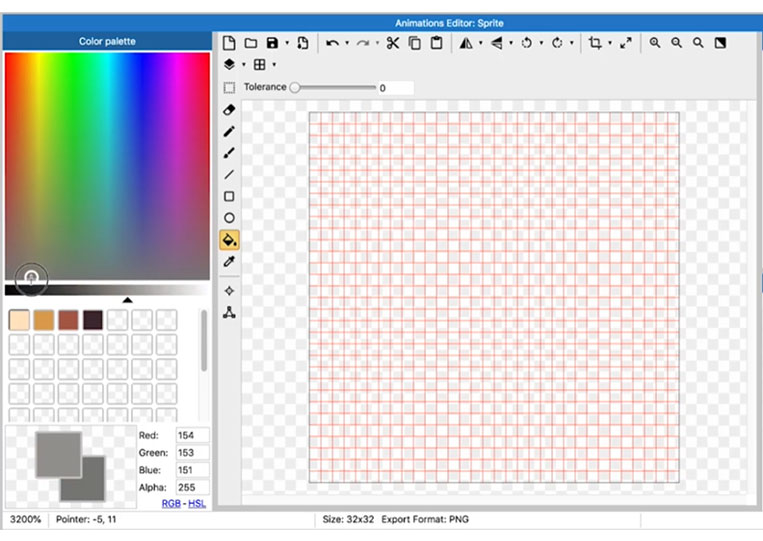Screen dimensions: 763x541
Task: Click the layers stack icon
Action: (229, 64)
